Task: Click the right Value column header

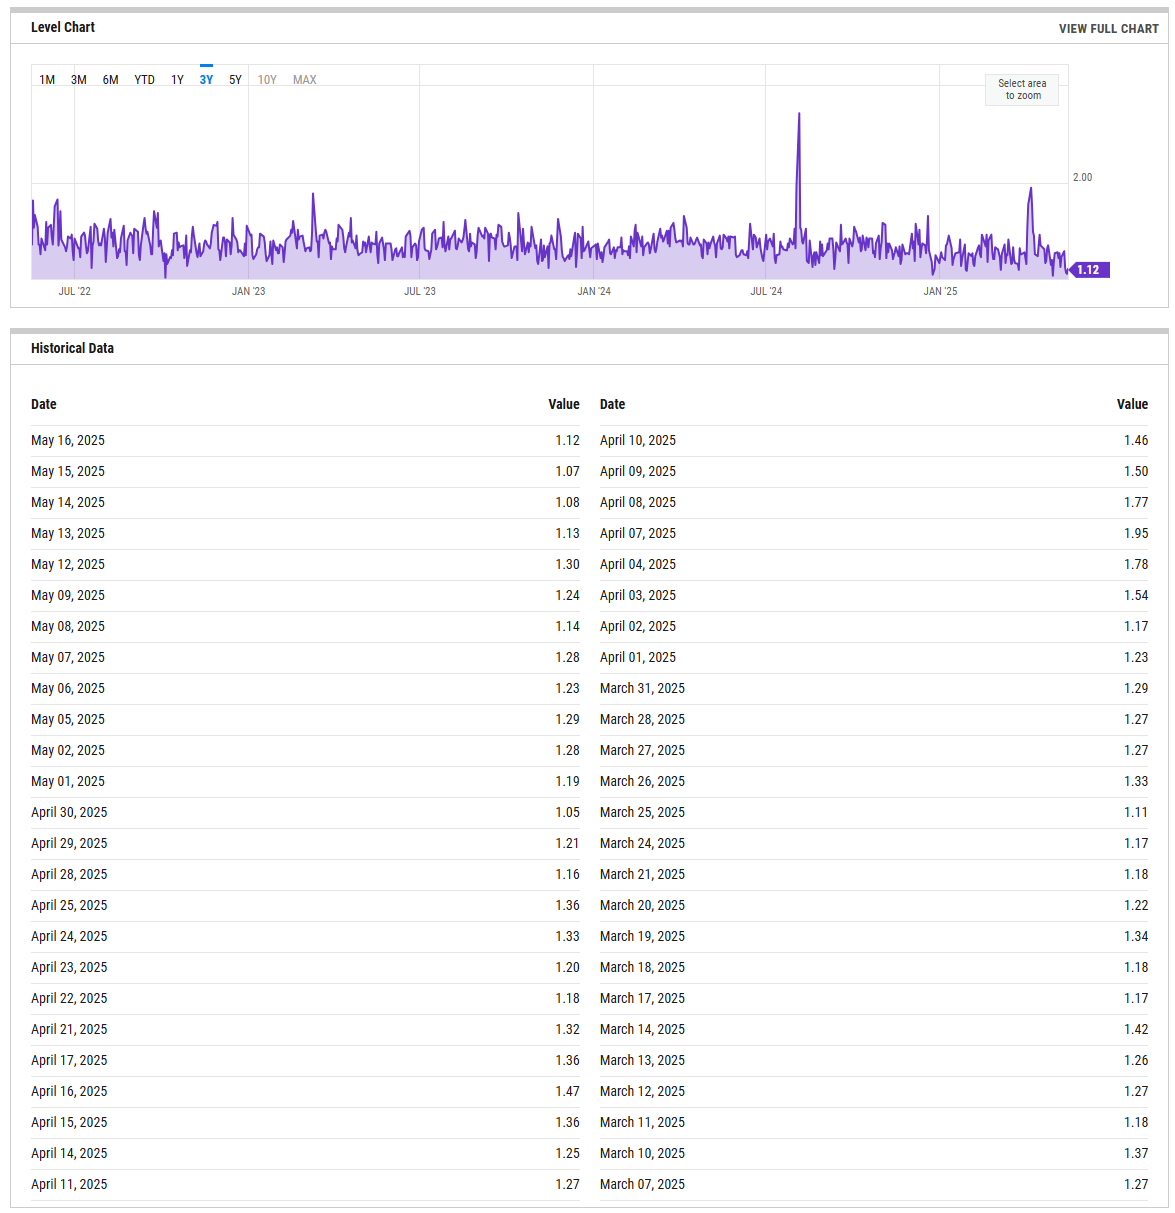Action: tap(1132, 405)
